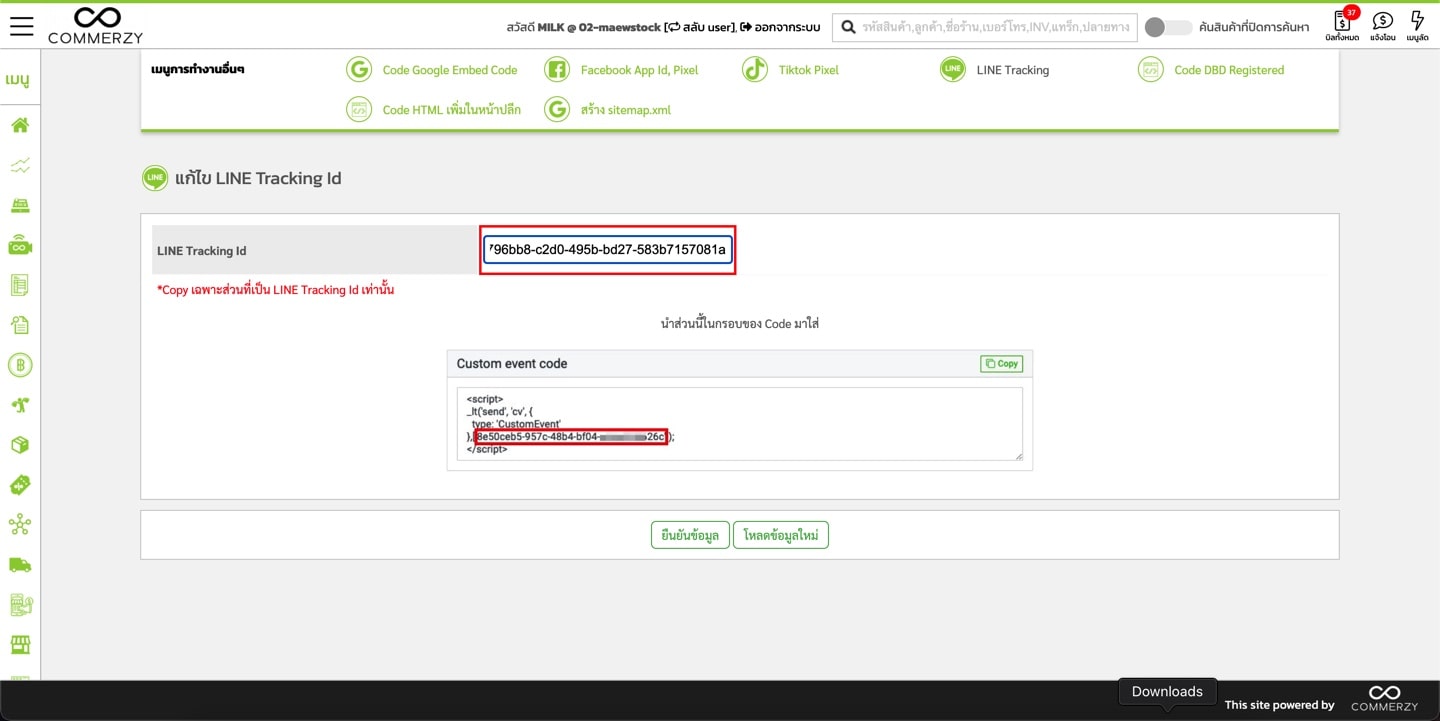This screenshot has height=721, width=1440.
Task: Open the เมนูลัด shortcut menu icon
Action: pos(1417,26)
